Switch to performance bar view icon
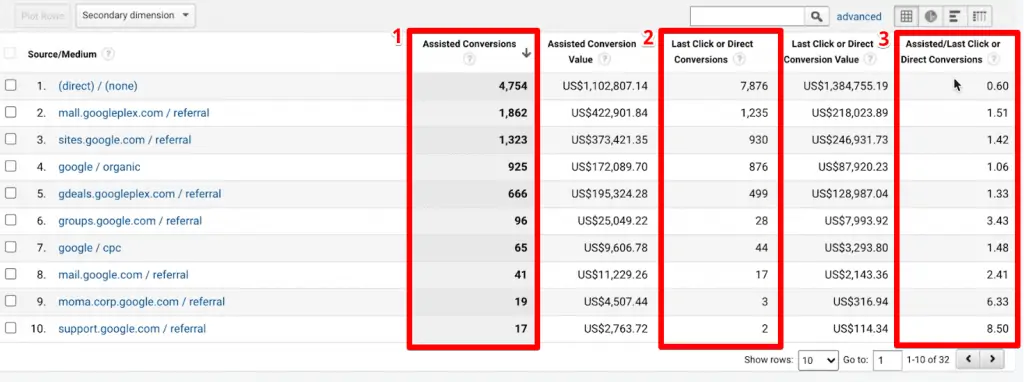Image resolution: width=1024 pixels, height=382 pixels. 955,16
